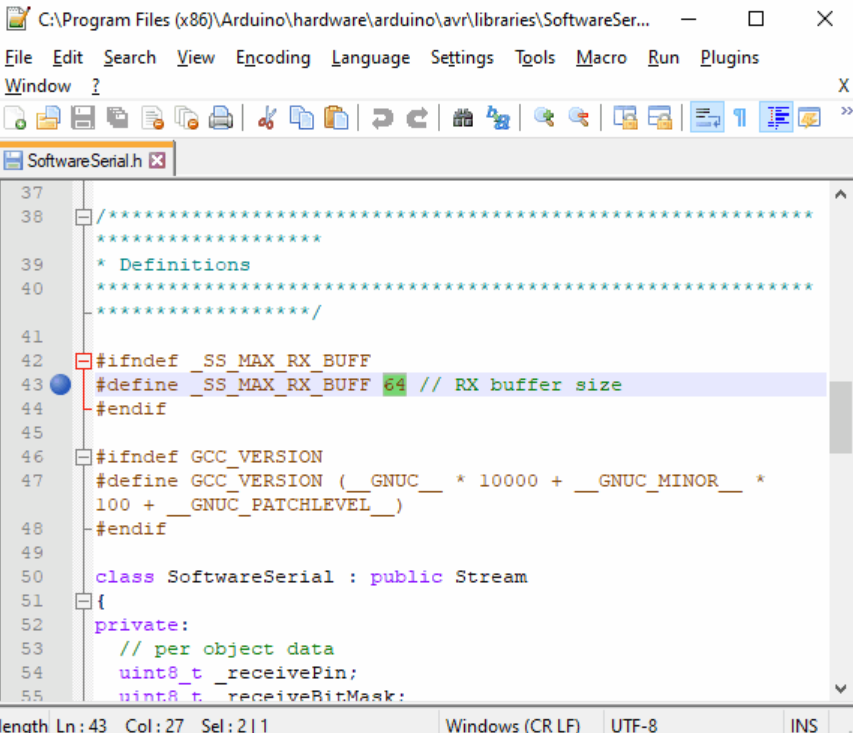Expand hidden toolbar icons with chevron
Viewport: 853px width, 733px height.
coord(845,111)
